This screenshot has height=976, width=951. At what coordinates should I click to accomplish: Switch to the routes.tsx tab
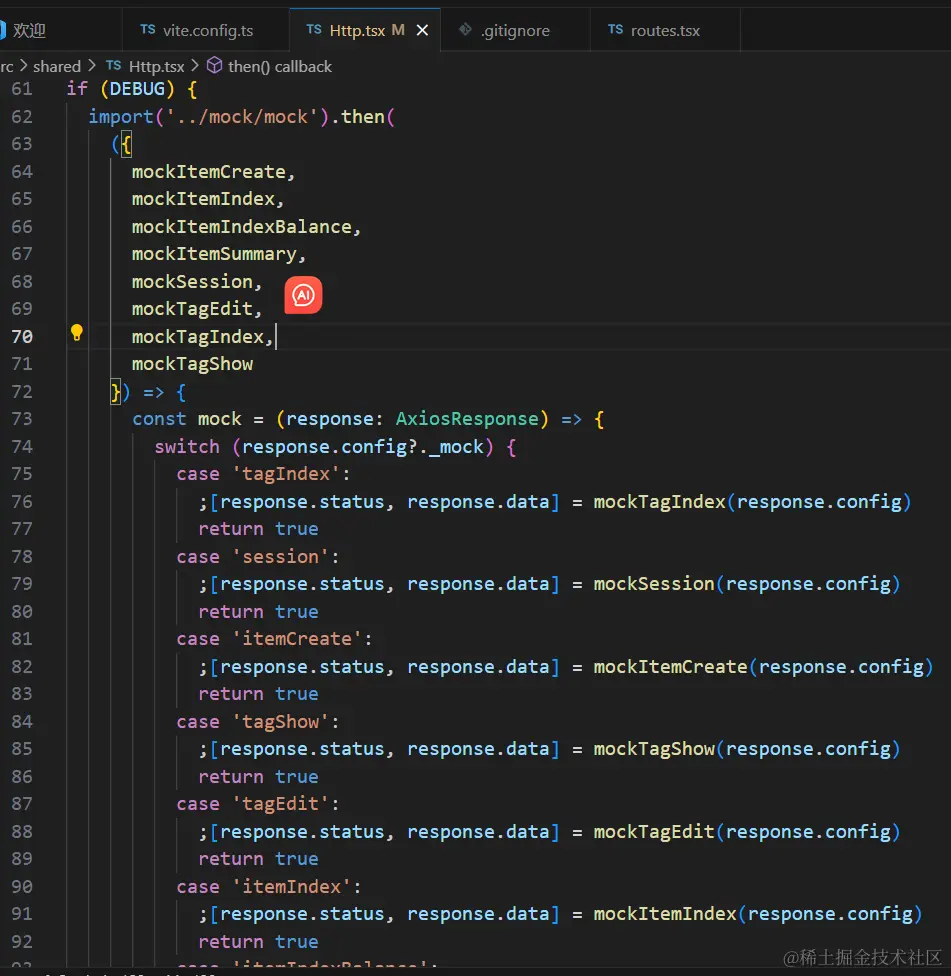coord(665,30)
